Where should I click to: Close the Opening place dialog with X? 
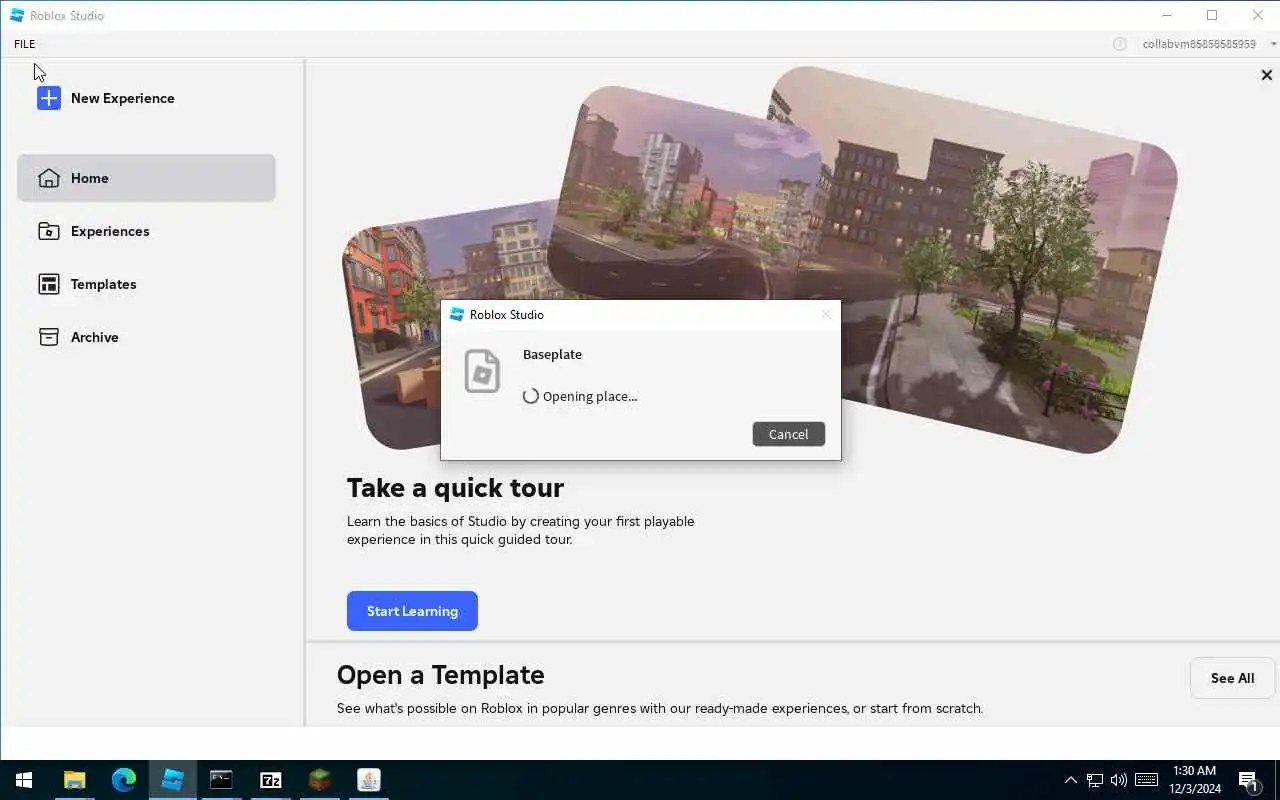(x=826, y=314)
